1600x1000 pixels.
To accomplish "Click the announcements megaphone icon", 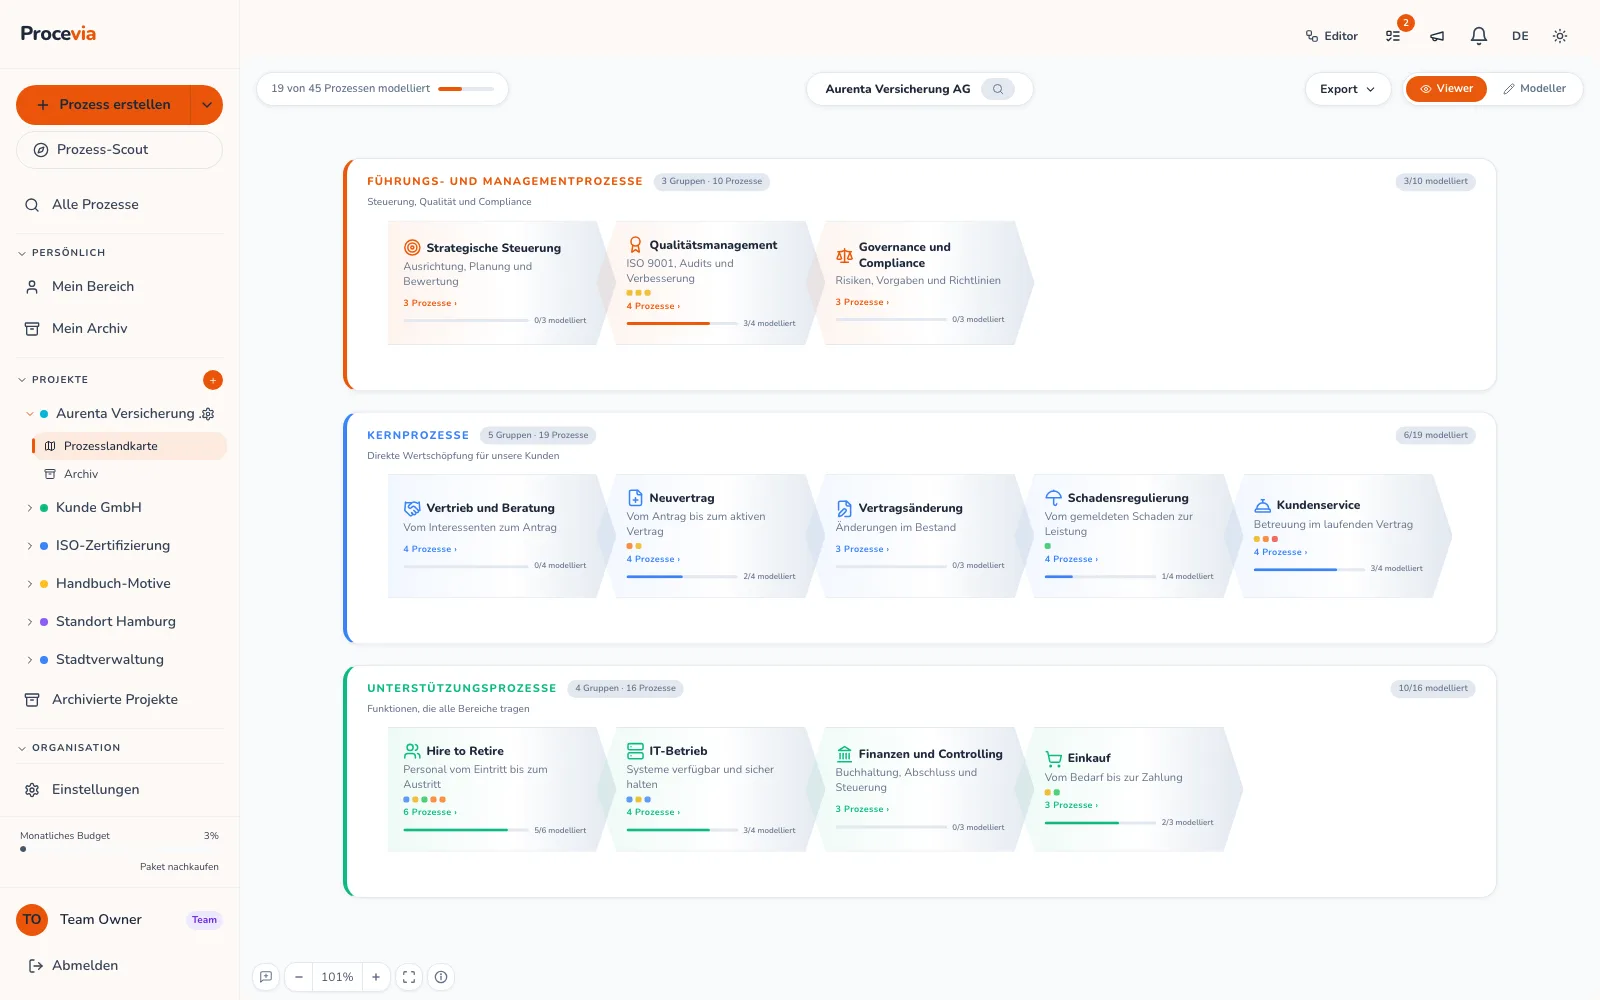I will [1437, 36].
